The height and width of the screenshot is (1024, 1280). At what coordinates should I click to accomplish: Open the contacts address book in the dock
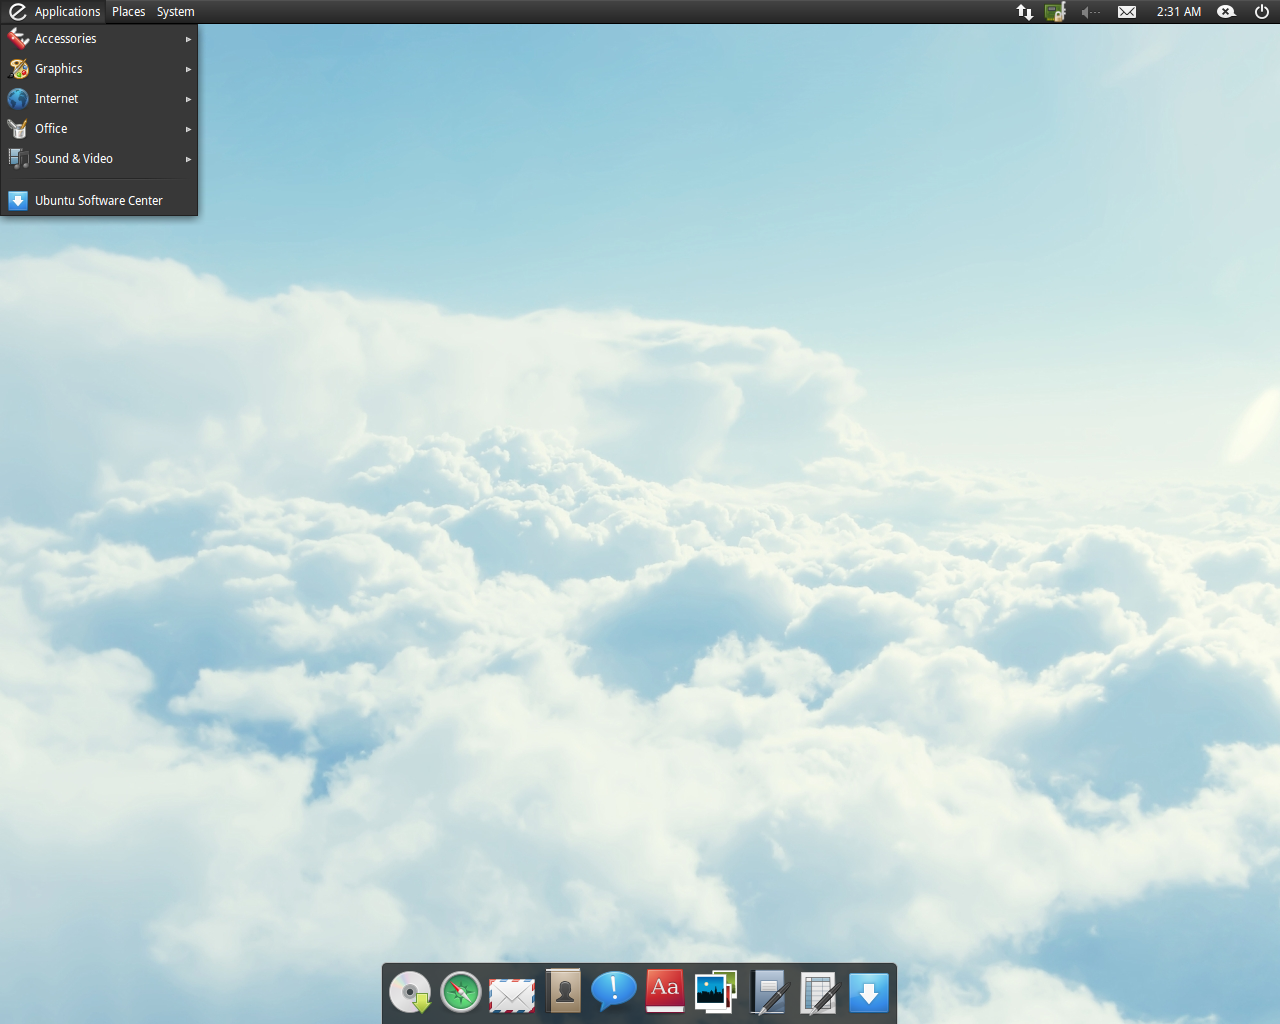pos(564,991)
